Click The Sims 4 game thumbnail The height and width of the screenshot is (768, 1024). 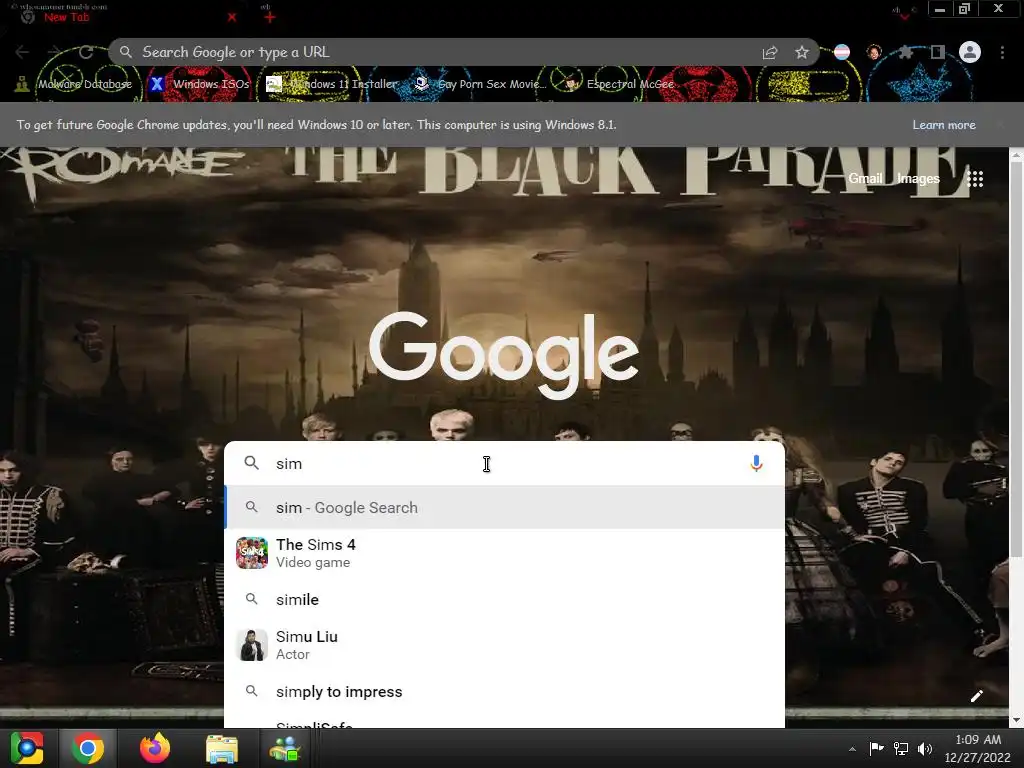252,553
